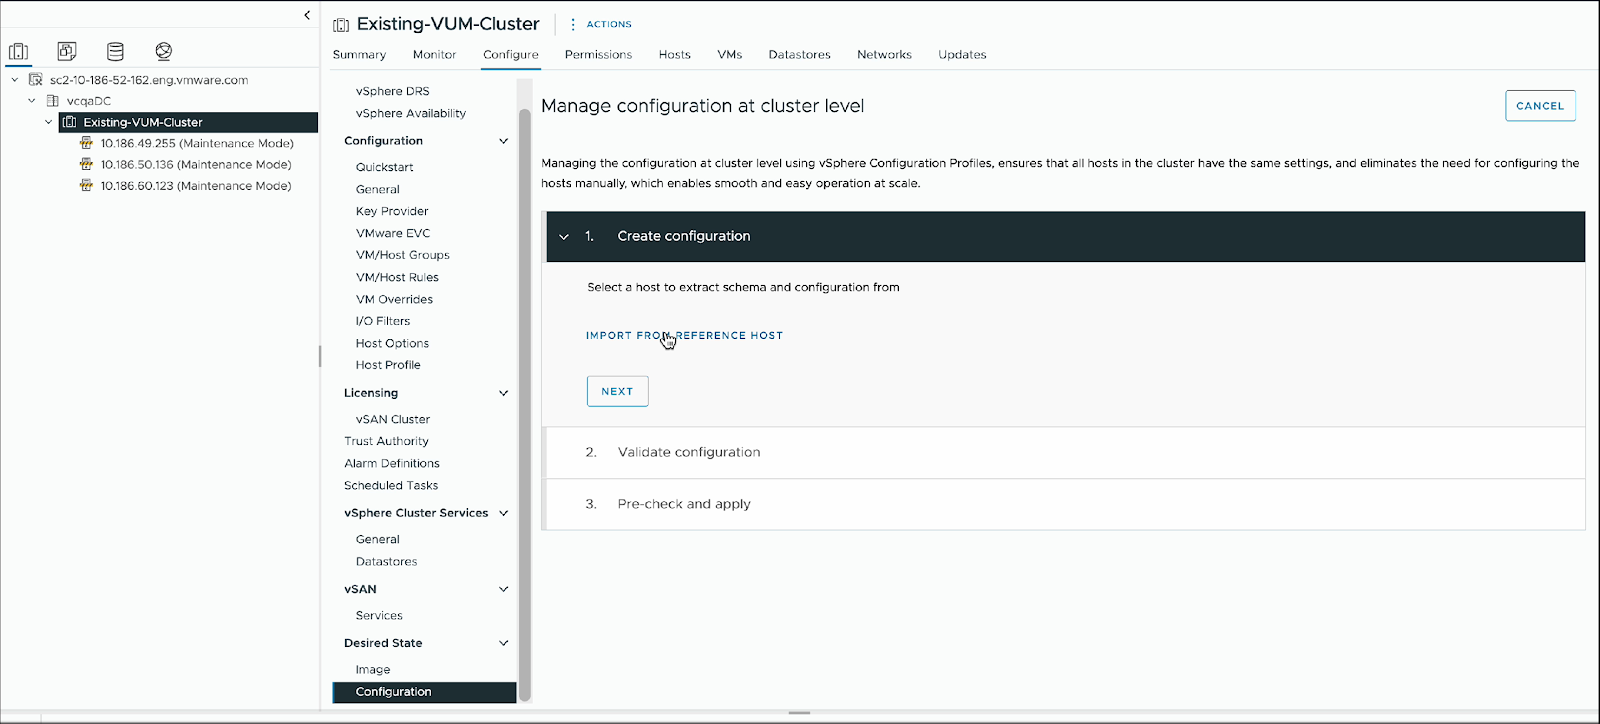
Task: Open VM/Host Rules
Action: (397, 277)
